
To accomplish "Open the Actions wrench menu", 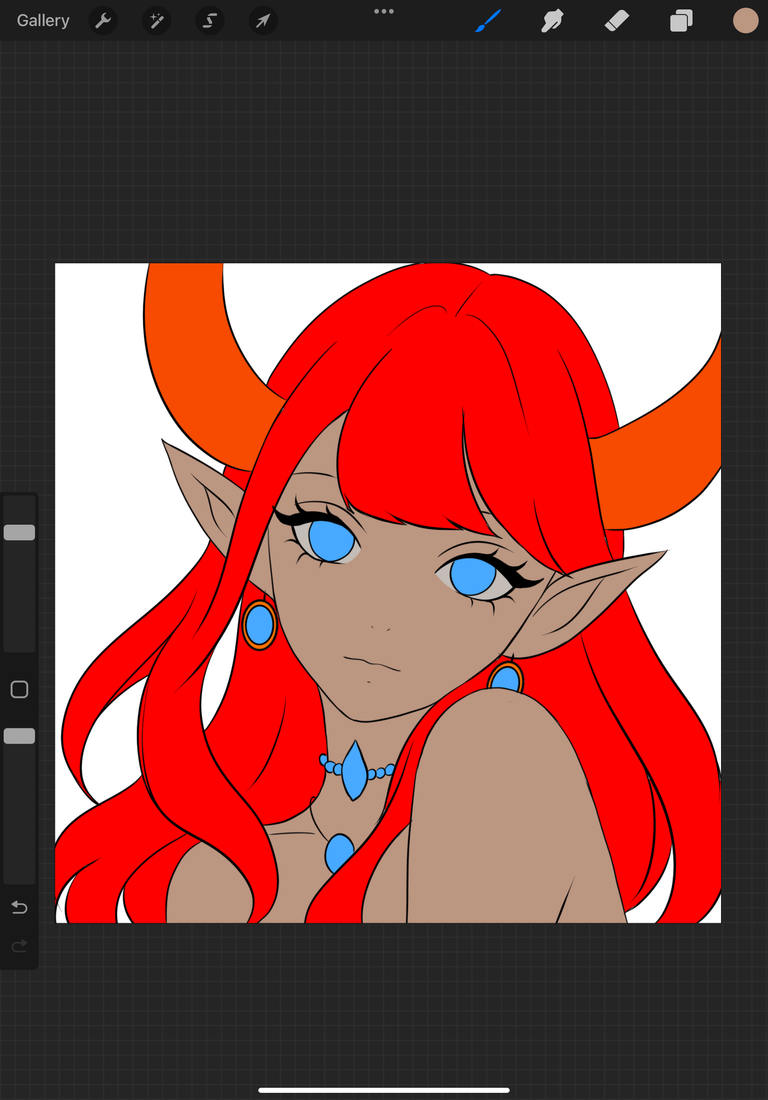I will click(x=103, y=21).
